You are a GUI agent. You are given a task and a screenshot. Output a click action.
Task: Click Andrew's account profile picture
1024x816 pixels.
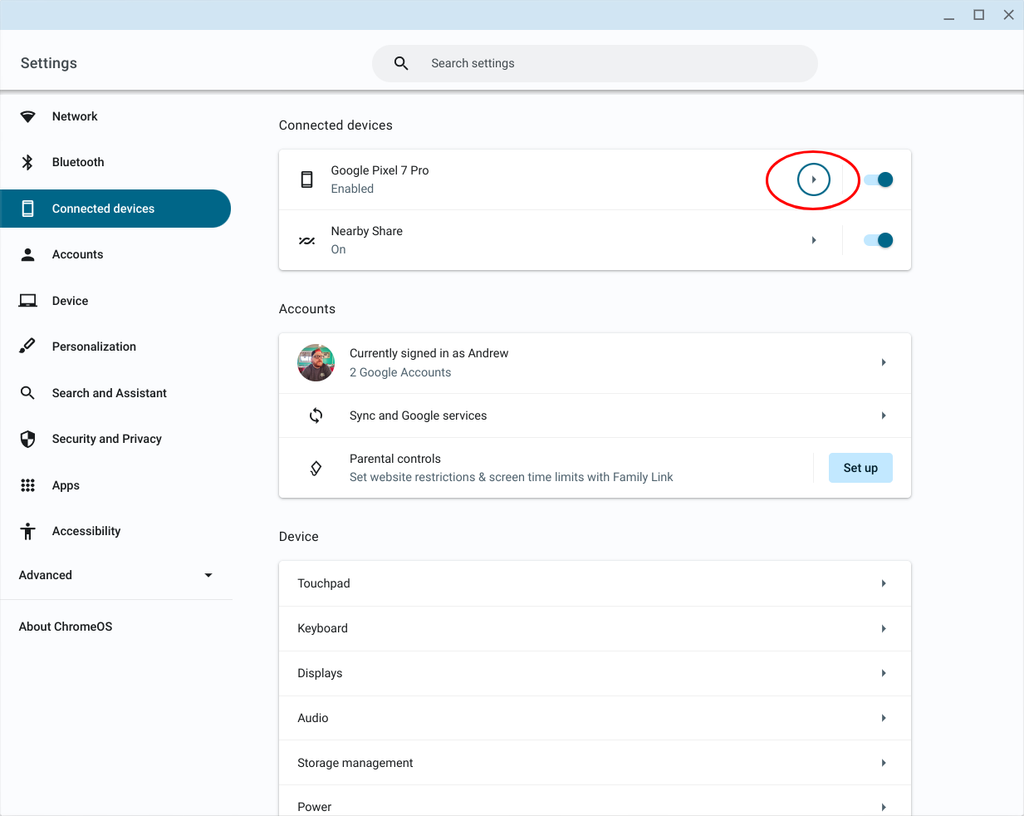point(316,363)
